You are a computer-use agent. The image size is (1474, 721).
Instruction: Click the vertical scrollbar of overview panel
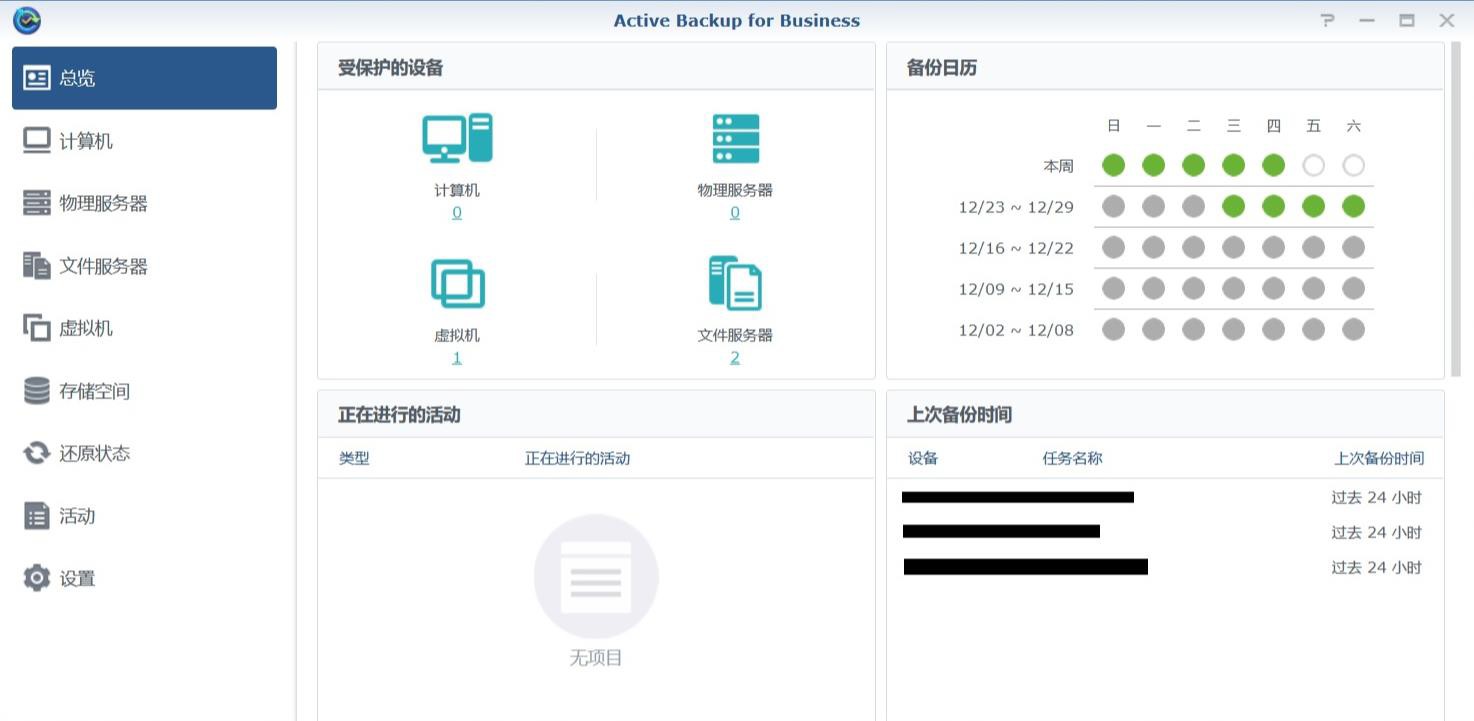click(x=1456, y=210)
